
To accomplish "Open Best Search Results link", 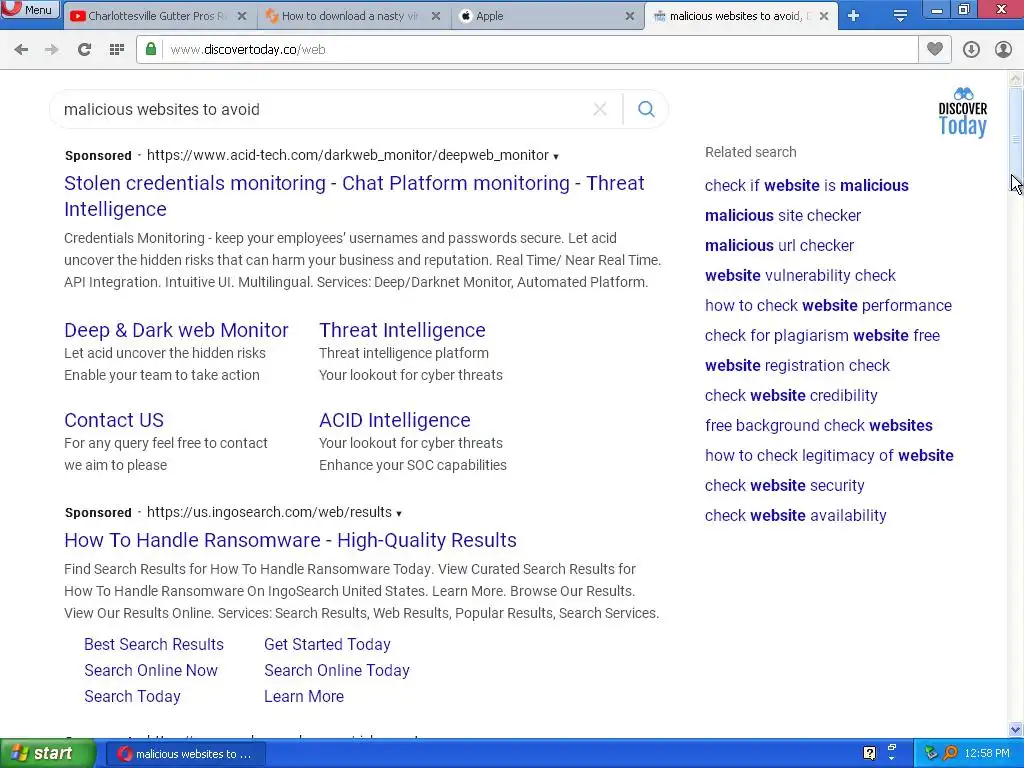I will pos(153,644).
